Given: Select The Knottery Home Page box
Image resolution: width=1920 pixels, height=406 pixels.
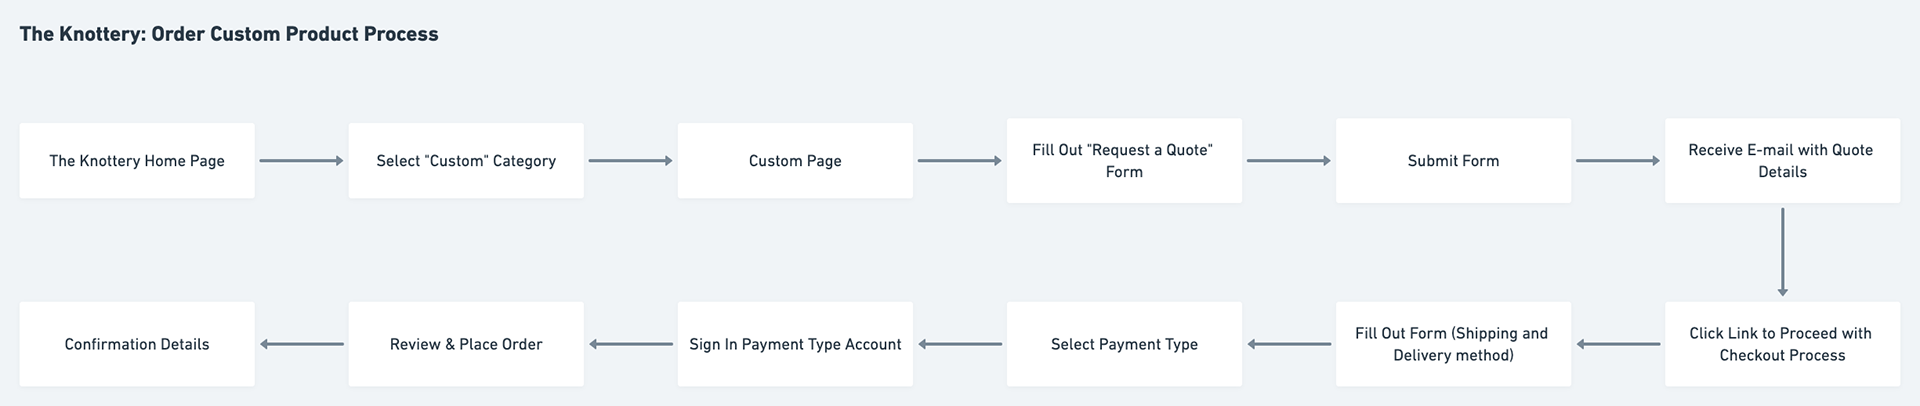Looking at the screenshot, I should pos(137,161).
